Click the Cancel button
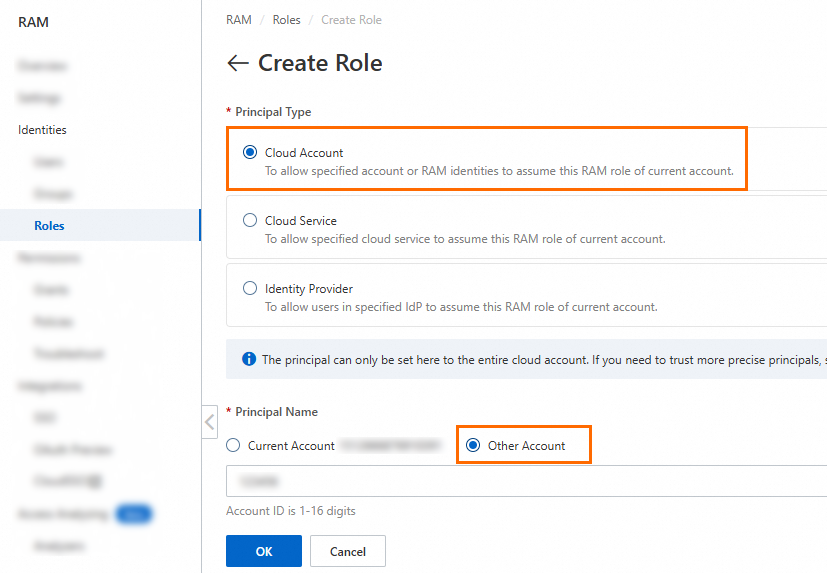Image resolution: width=827 pixels, height=573 pixels. coord(347,551)
